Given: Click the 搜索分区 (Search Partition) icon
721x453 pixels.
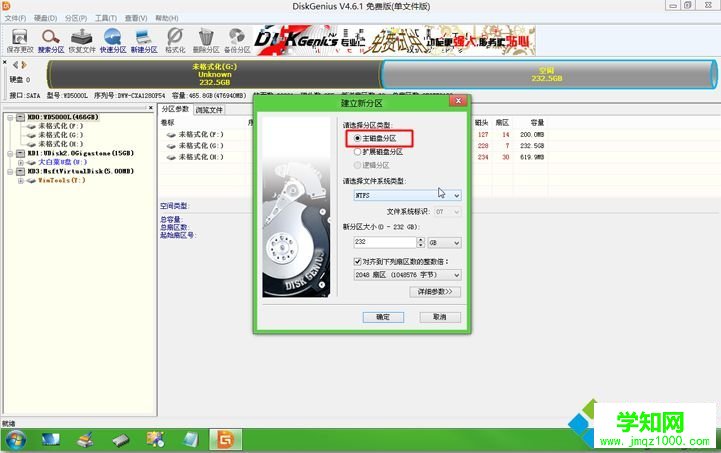Looking at the screenshot, I should [x=51, y=40].
